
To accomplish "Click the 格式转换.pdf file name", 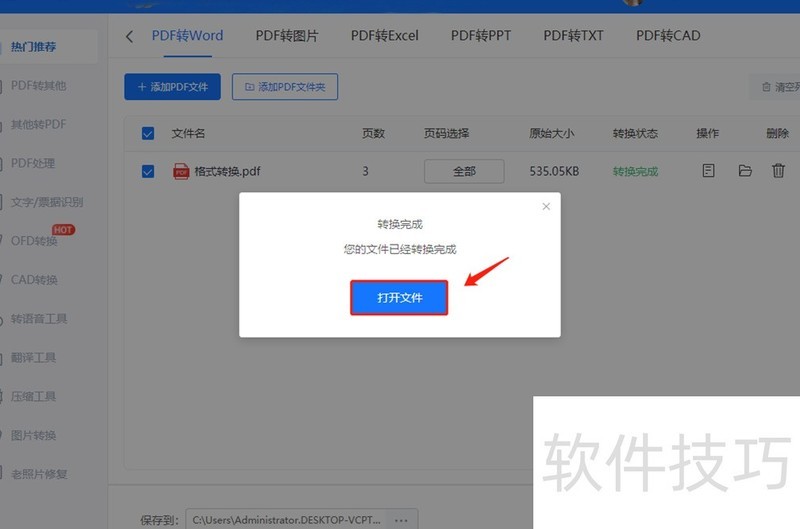I will [x=228, y=171].
